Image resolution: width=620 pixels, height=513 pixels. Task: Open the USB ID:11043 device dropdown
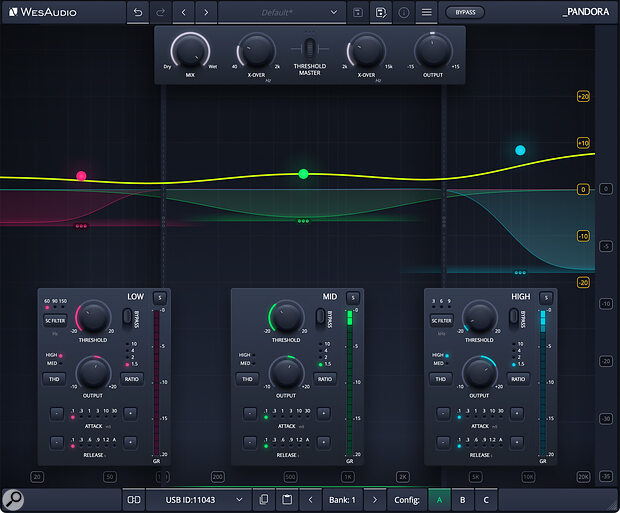point(198,500)
